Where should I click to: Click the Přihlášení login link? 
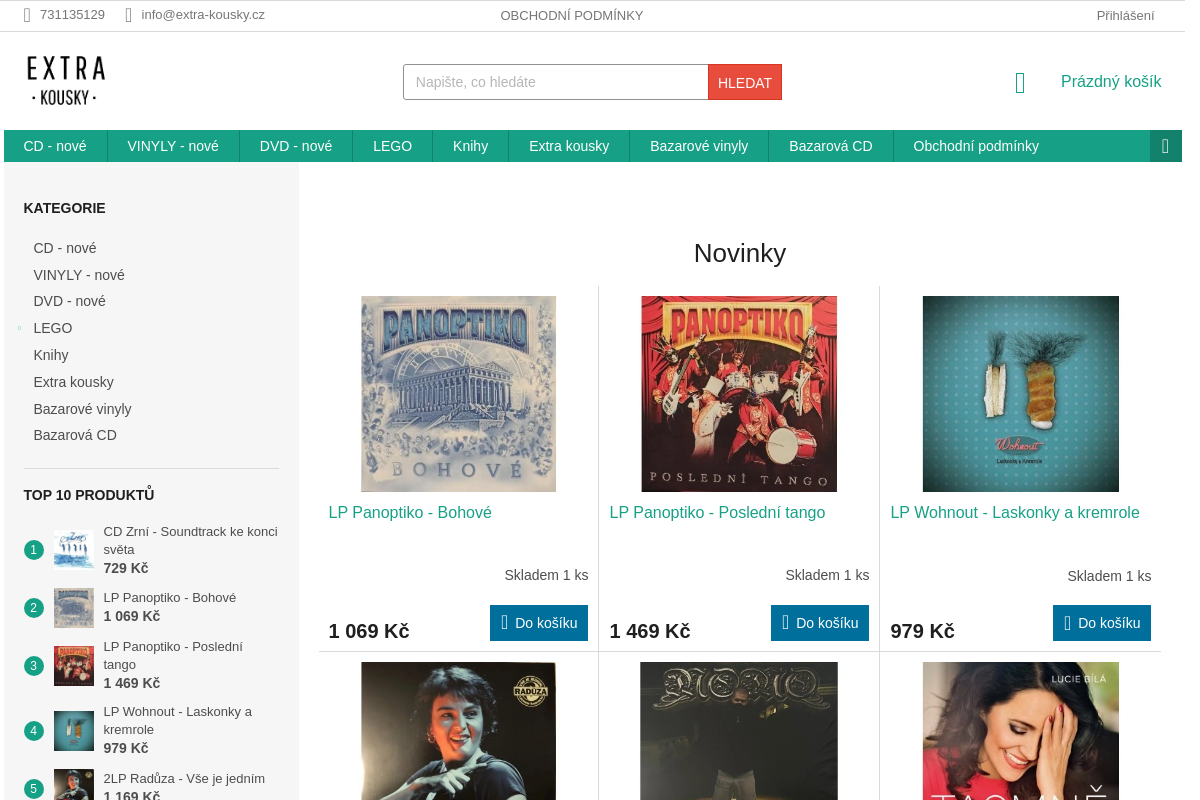[x=1125, y=15]
